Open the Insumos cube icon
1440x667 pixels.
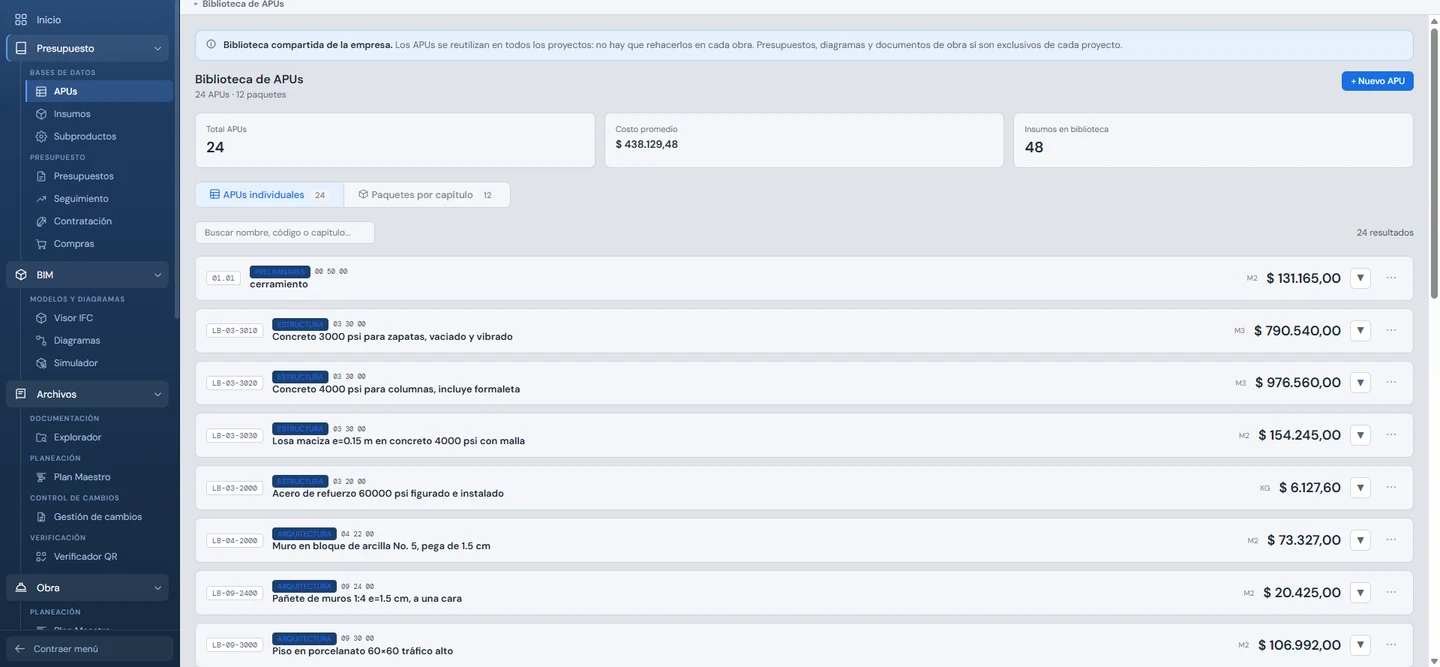[x=41, y=114]
